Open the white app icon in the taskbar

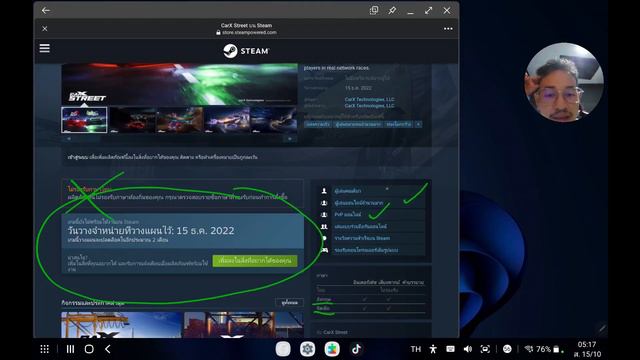point(283,349)
